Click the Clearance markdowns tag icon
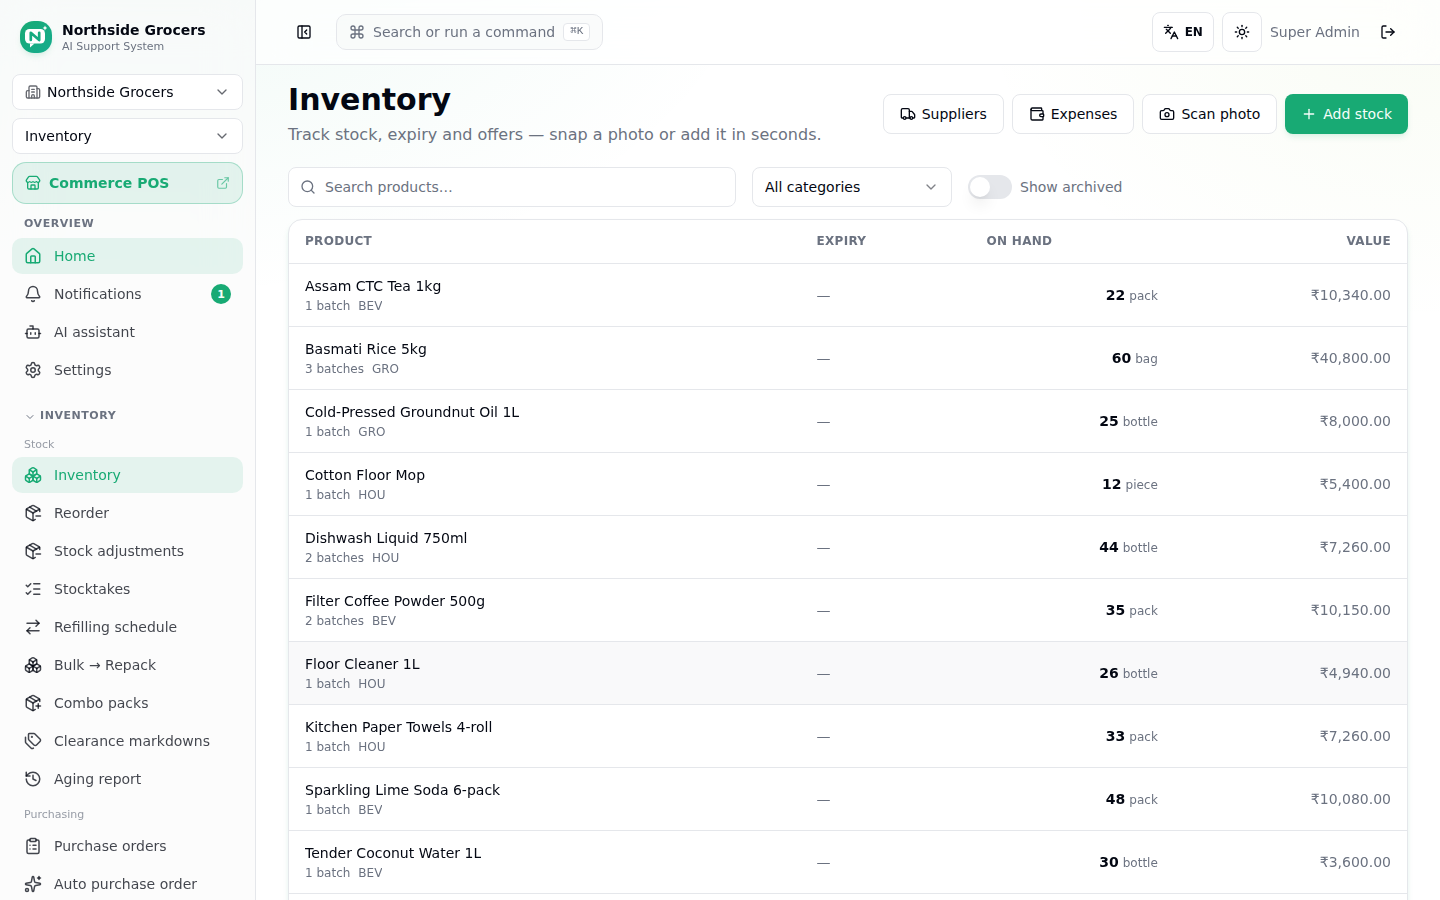 [x=33, y=741]
